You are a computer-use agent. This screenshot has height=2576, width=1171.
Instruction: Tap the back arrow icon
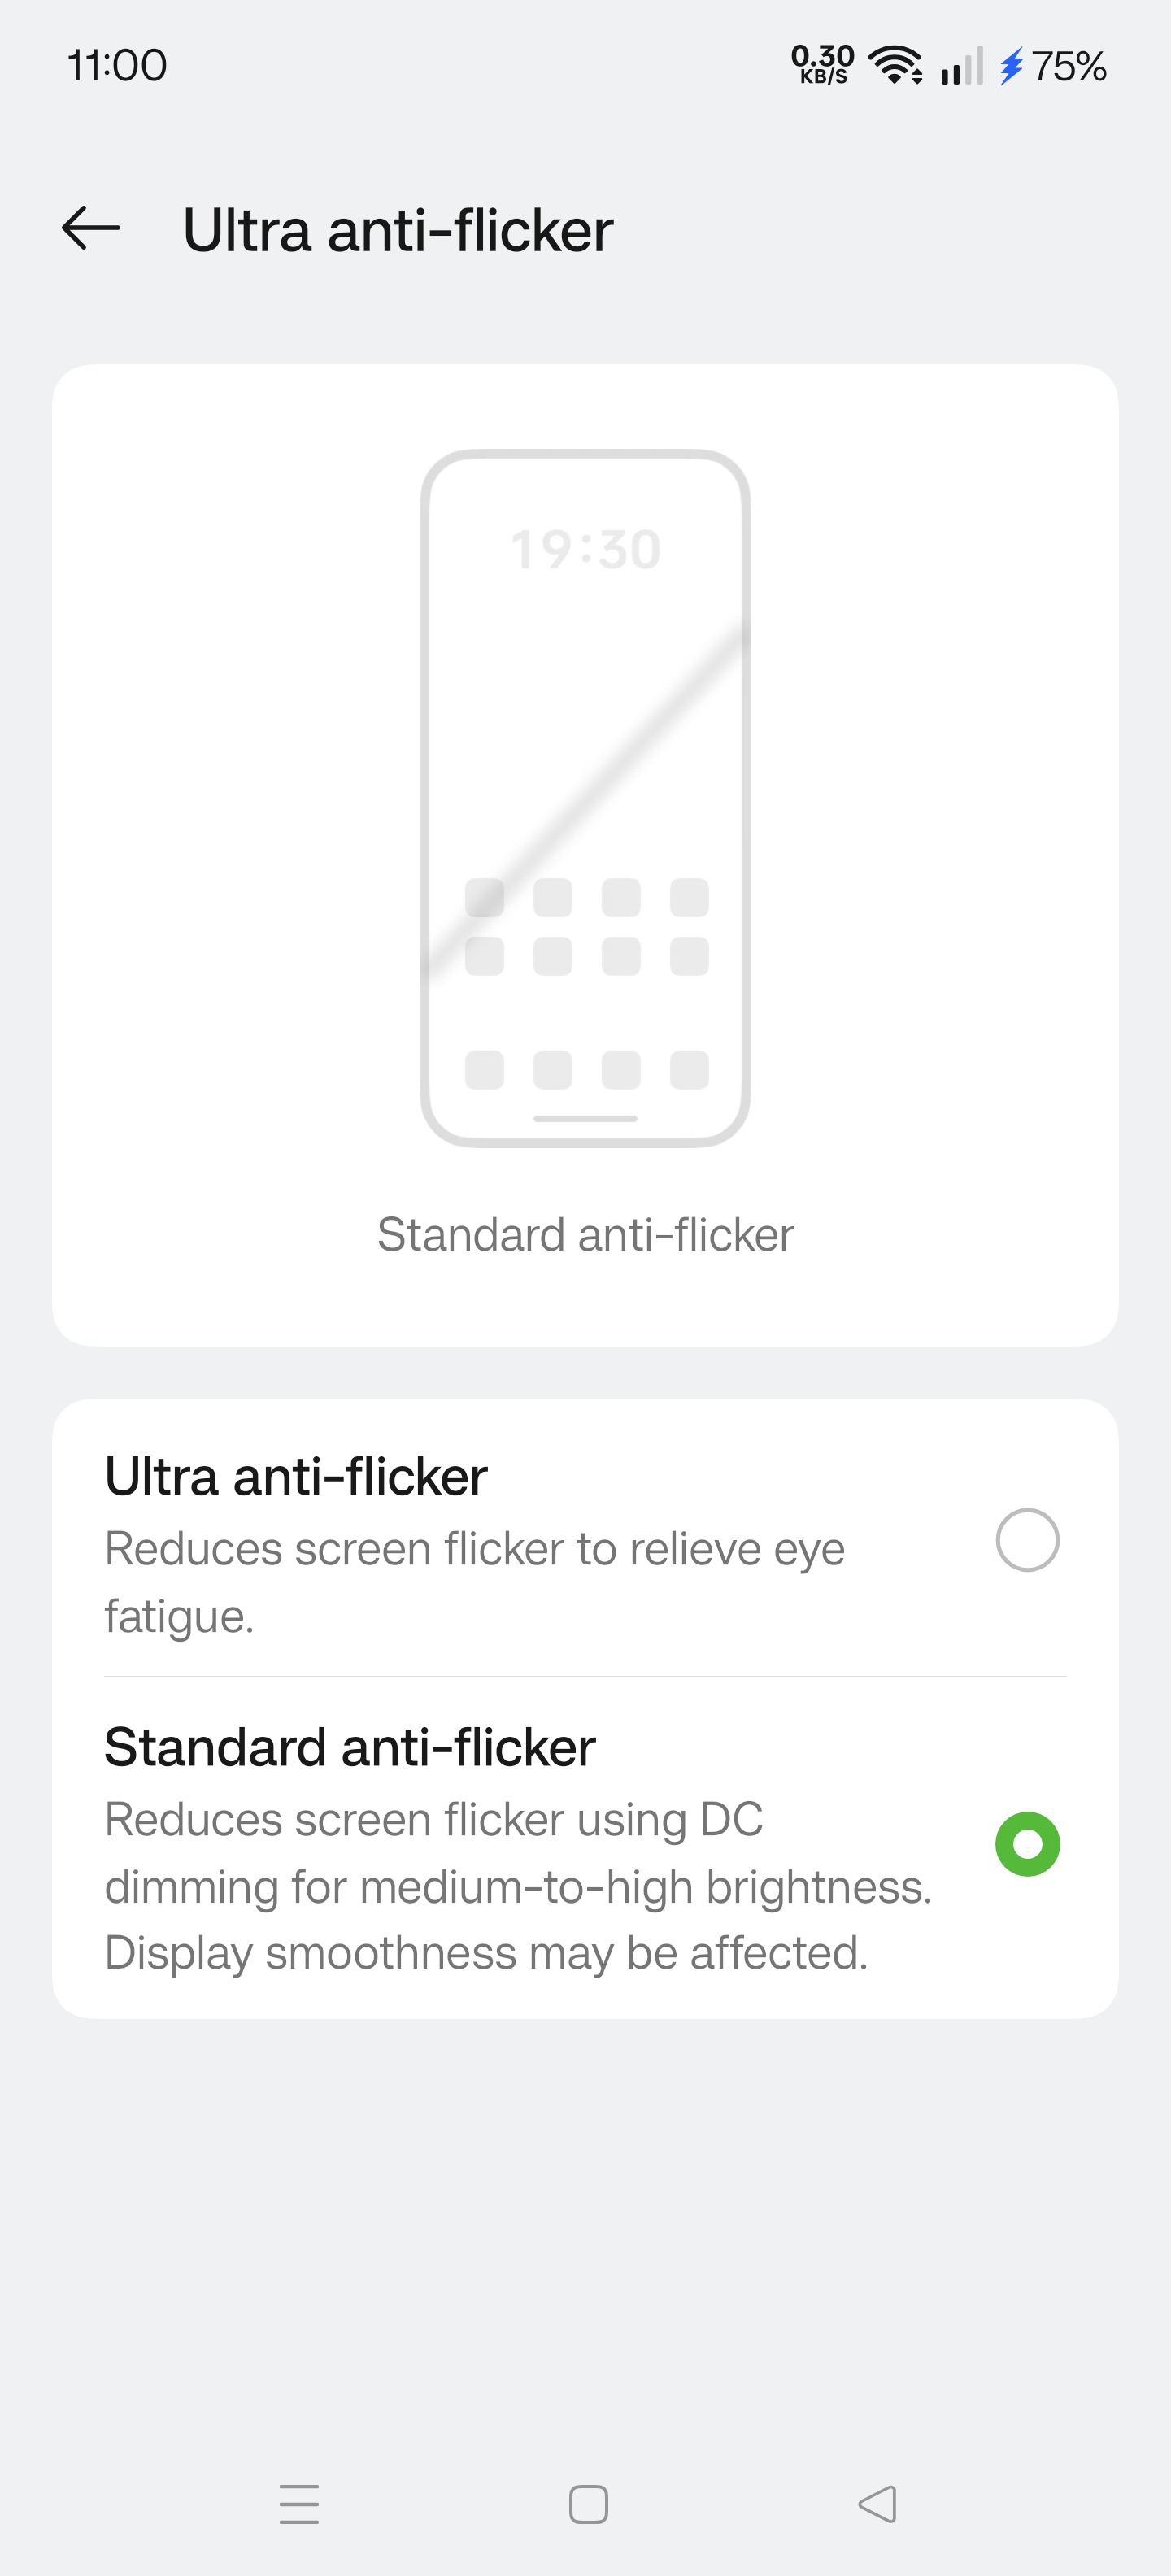[91, 229]
